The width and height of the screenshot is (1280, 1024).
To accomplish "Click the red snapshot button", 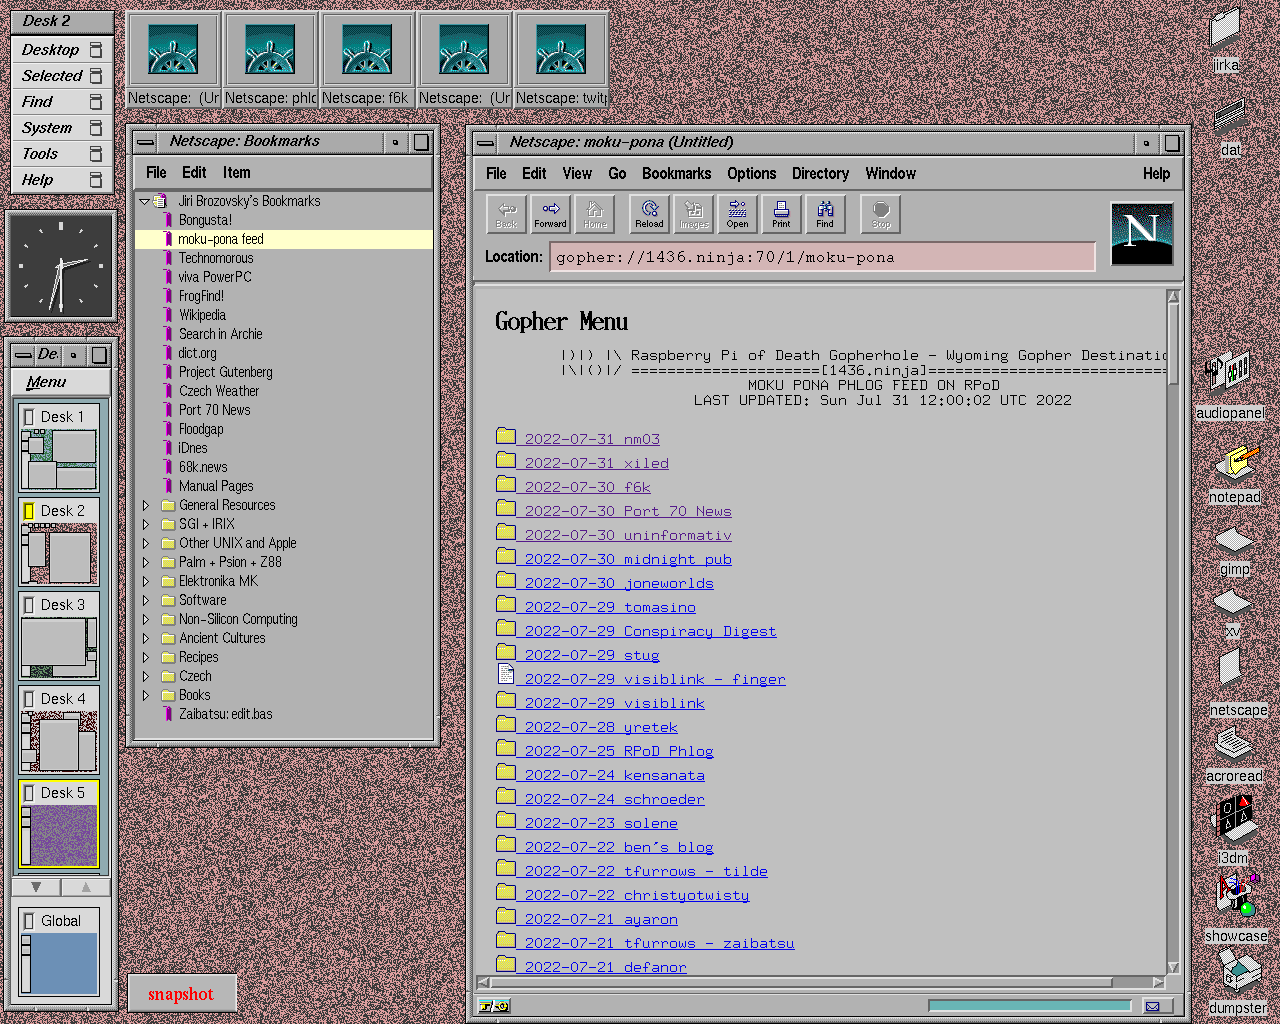I will 181,994.
